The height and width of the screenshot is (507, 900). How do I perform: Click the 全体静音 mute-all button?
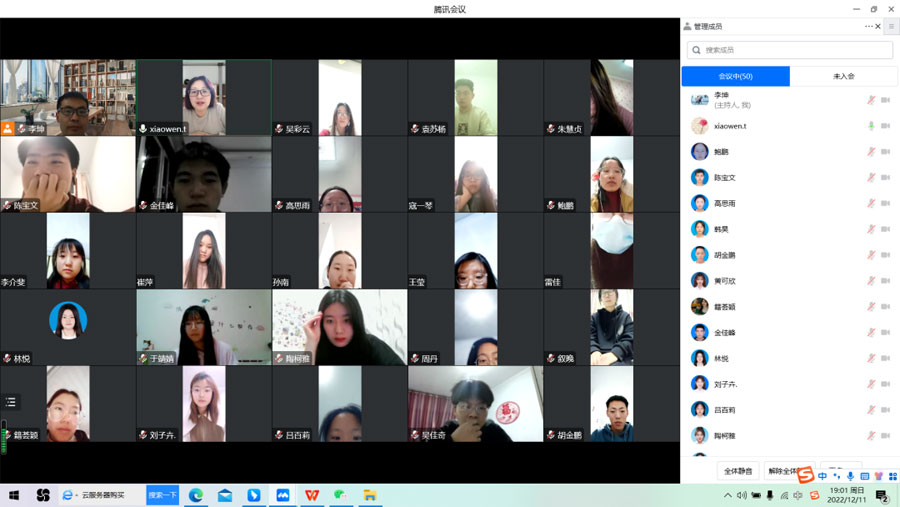tap(738, 471)
